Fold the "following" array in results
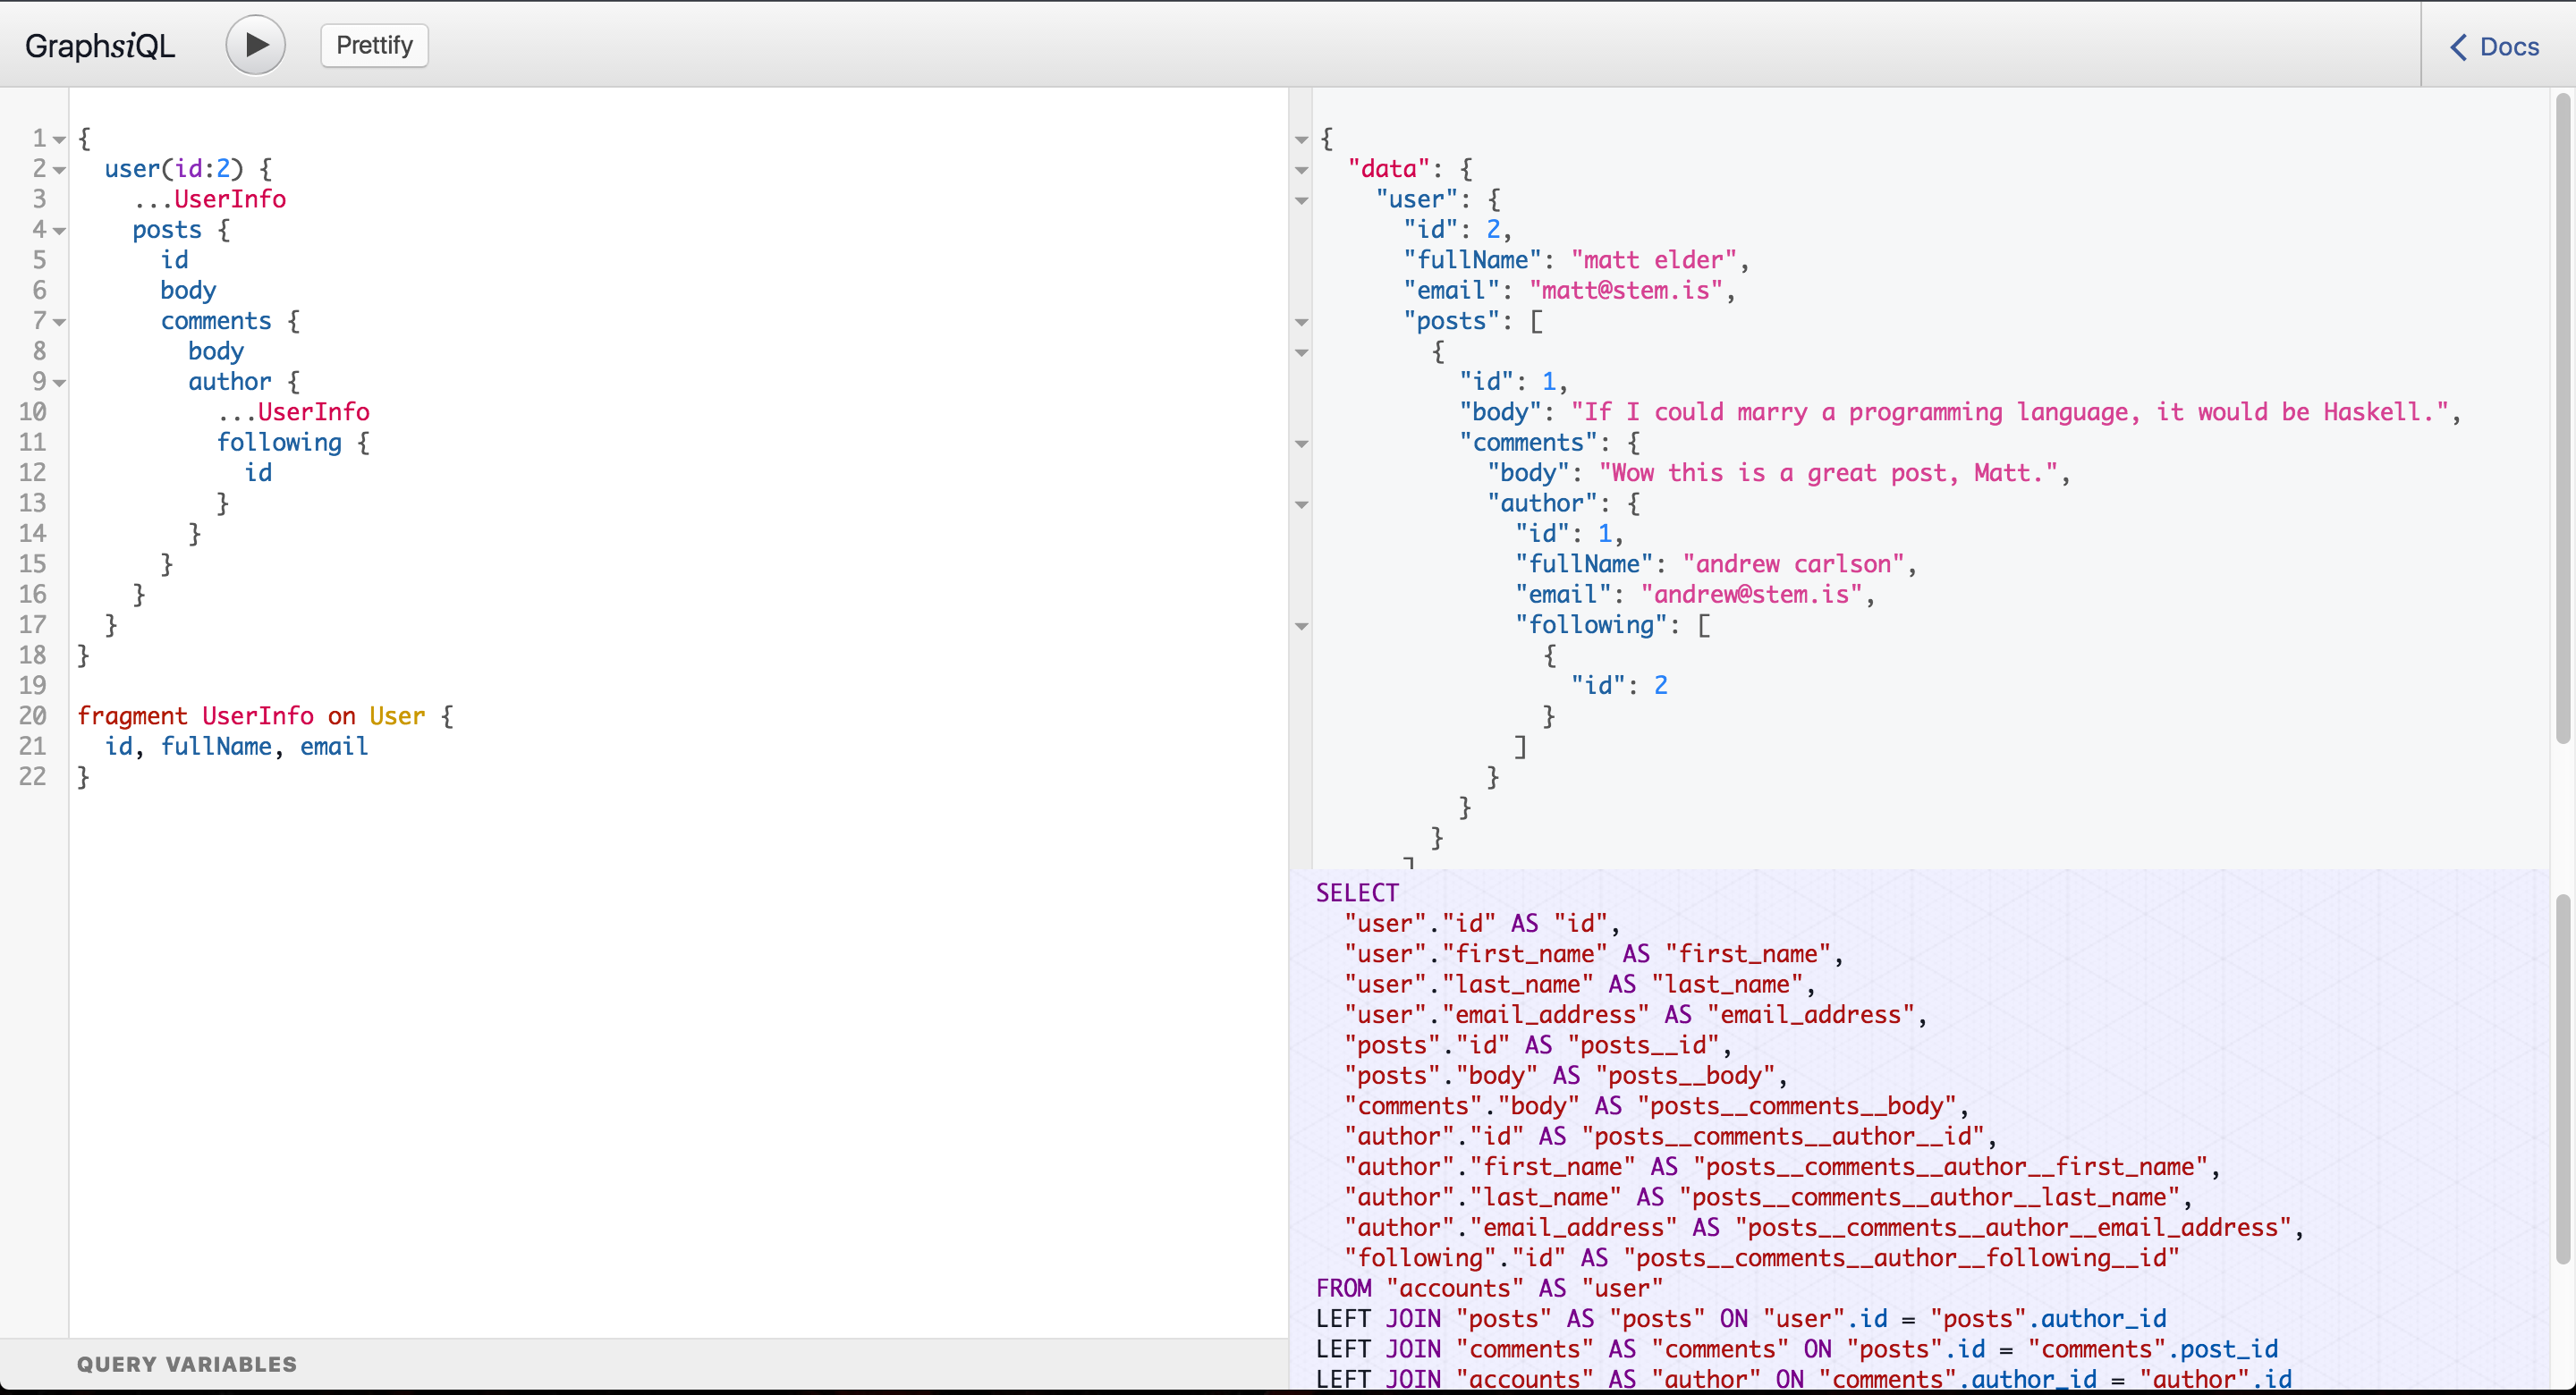The image size is (2576, 1395). pyautogui.click(x=1301, y=627)
